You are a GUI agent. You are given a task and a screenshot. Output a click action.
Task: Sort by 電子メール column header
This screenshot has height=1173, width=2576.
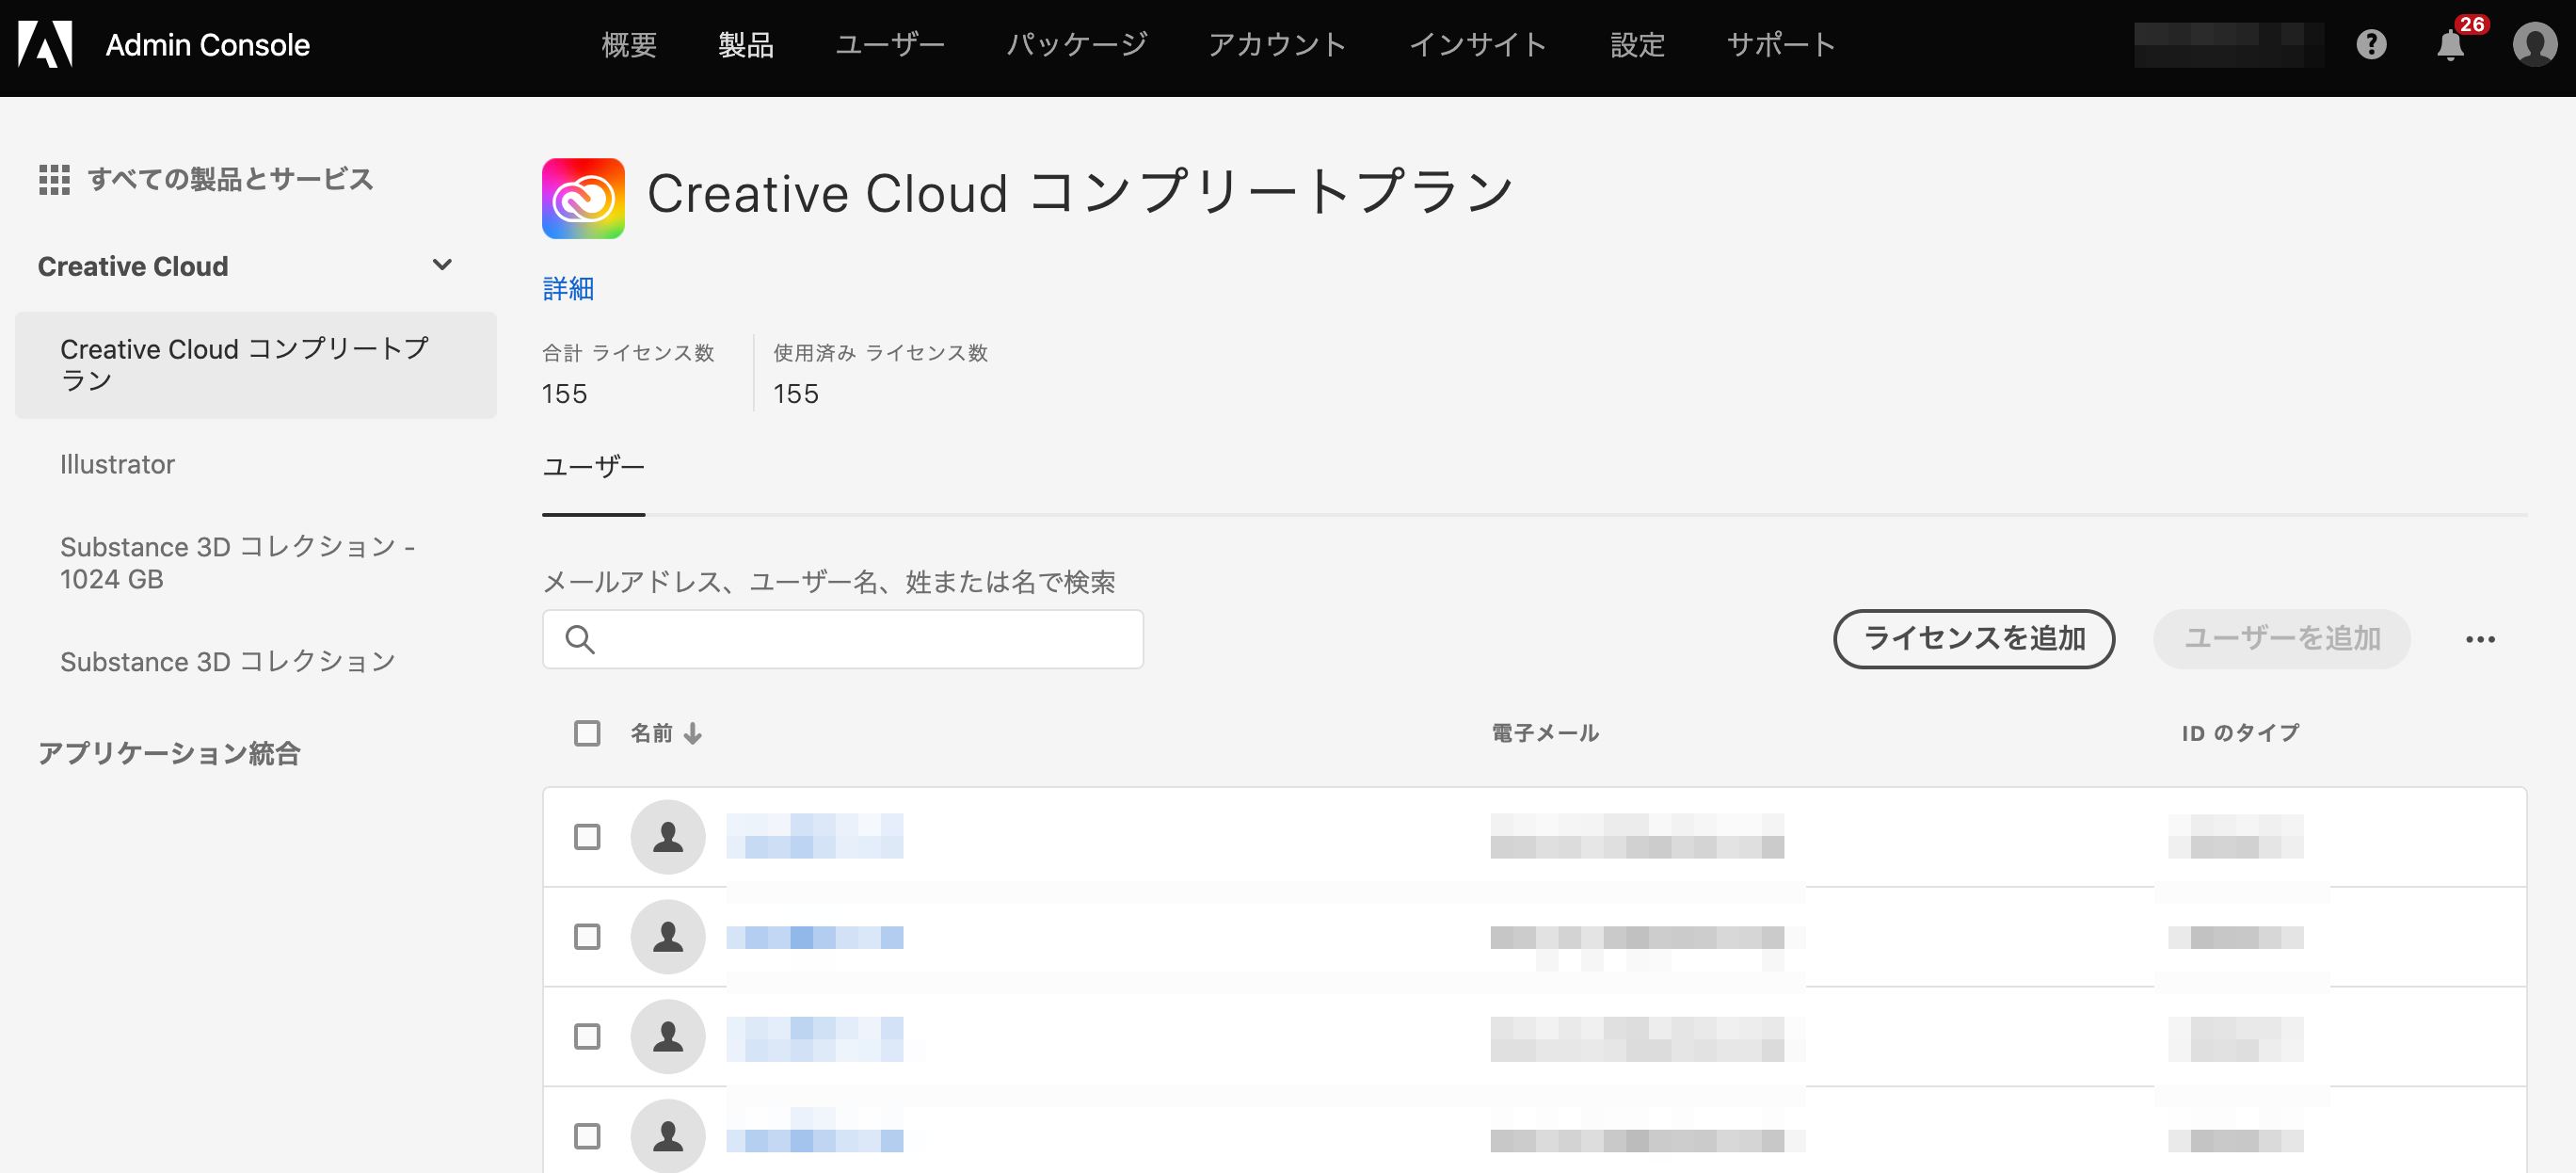[1545, 733]
